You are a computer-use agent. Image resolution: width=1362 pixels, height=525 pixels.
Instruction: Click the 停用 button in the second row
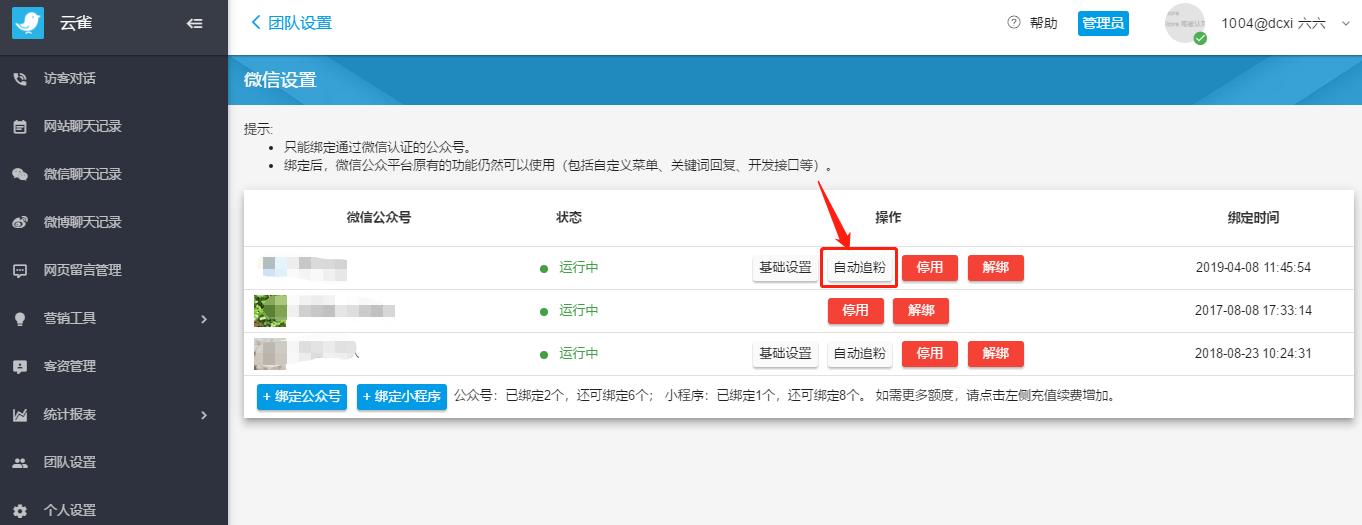coord(856,311)
